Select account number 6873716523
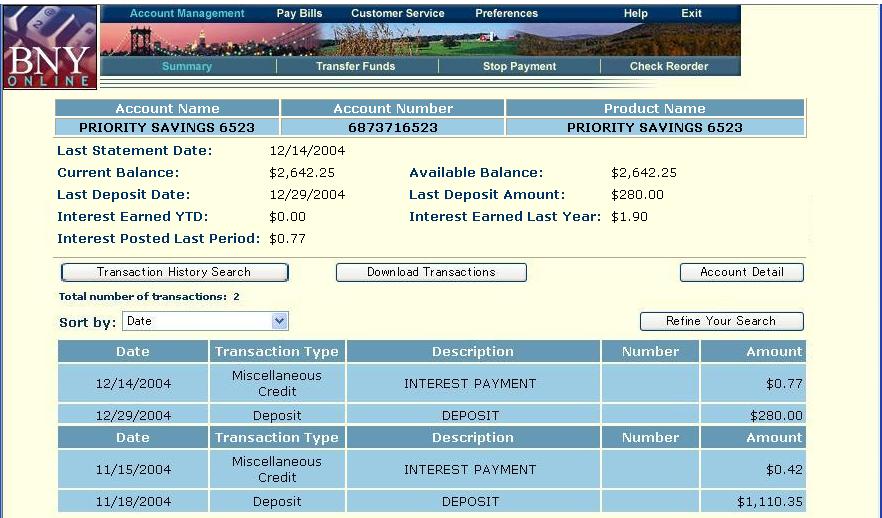 point(393,128)
